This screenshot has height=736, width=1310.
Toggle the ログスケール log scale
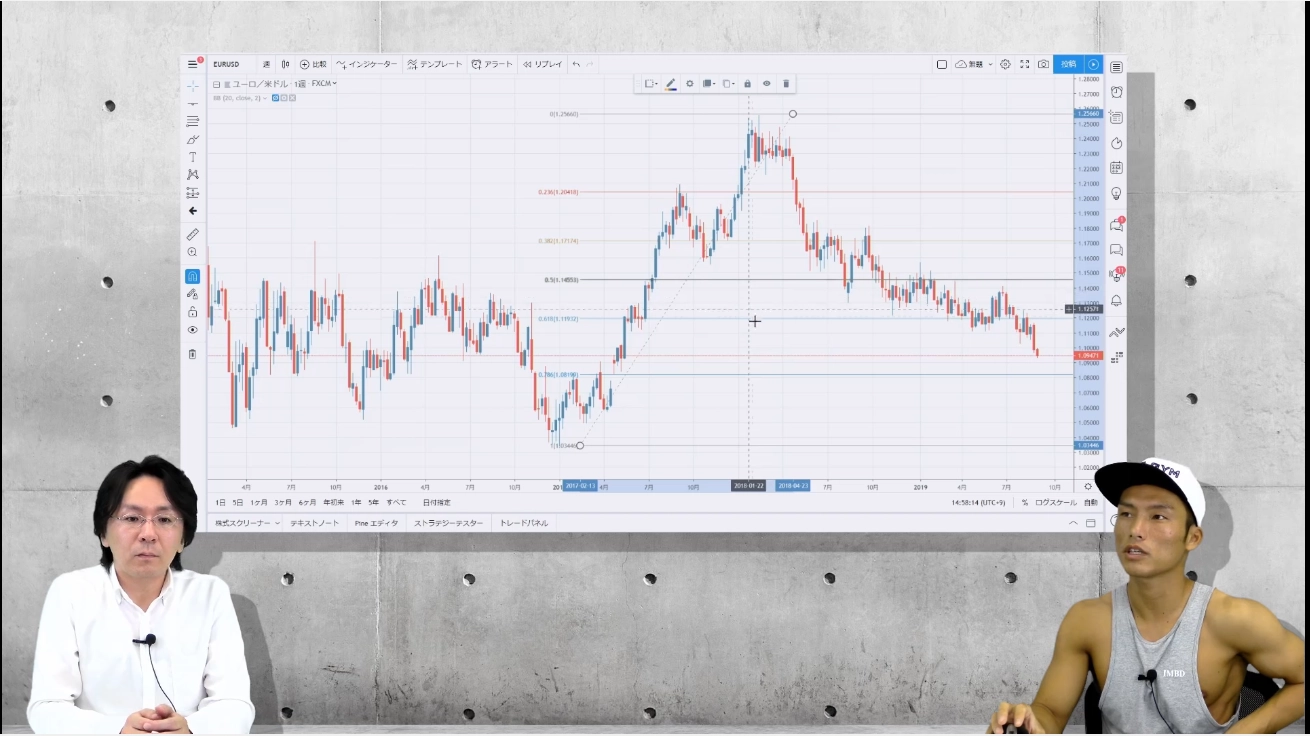[1056, 502]
